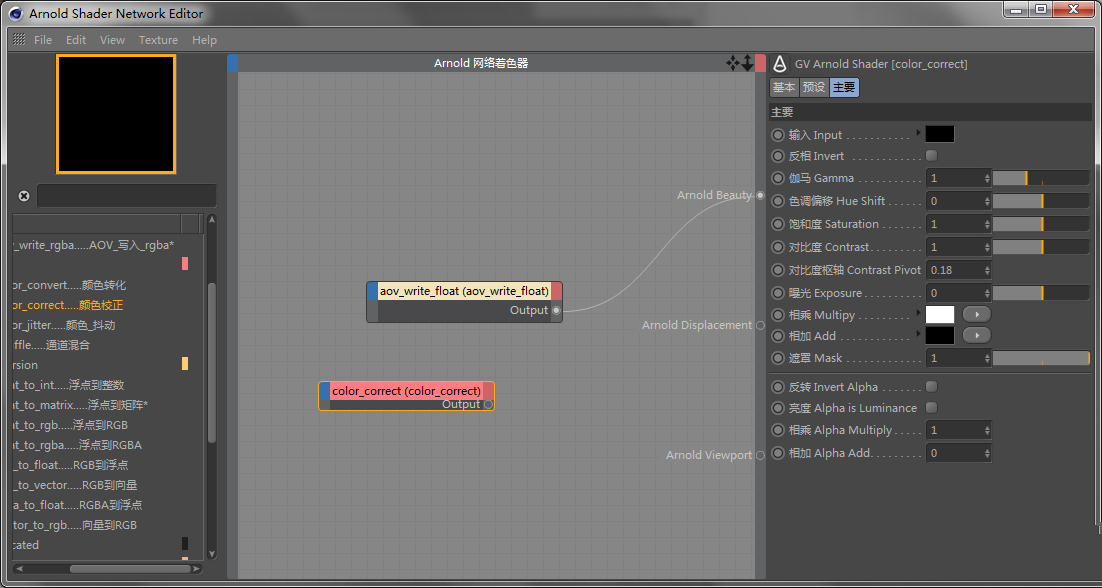Open the arrow button beside the 相加 Add swatch
Image resolution: width=1102 pixels, height=588 pixels.
coord(976,336)
